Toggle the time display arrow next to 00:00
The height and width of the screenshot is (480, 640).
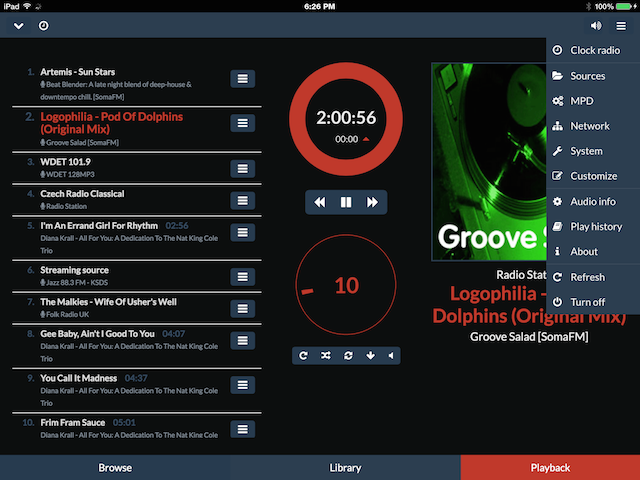(x=366, y=139)
